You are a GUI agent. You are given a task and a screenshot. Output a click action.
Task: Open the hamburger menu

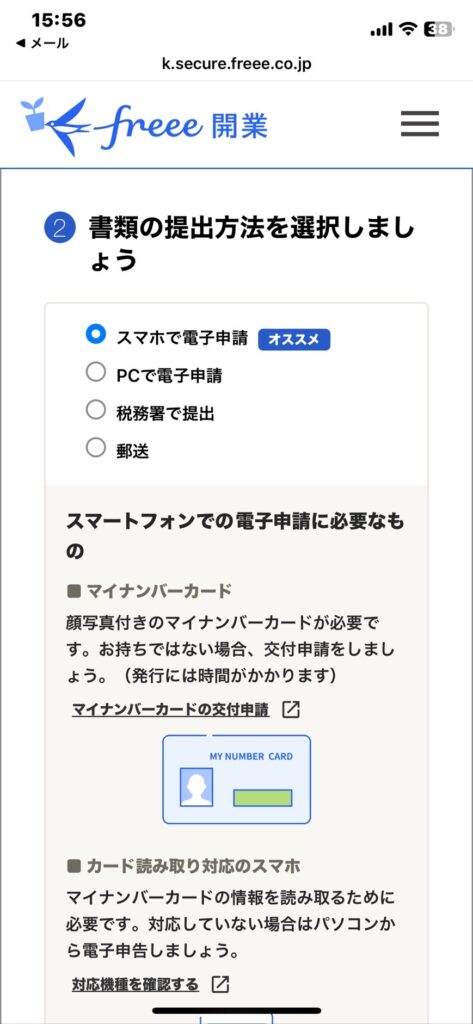click(419, 123)
